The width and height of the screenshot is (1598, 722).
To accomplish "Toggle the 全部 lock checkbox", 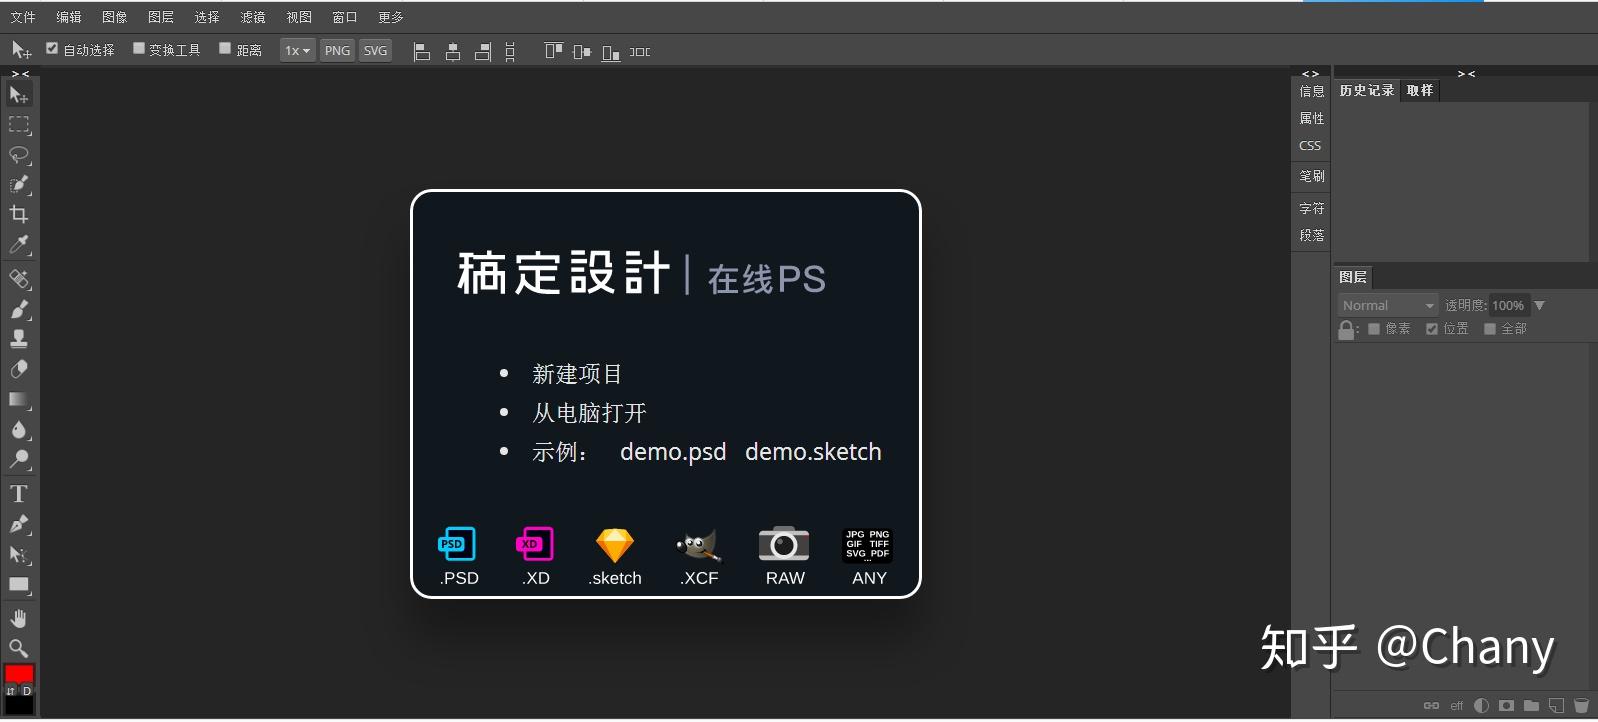I will 1490,329.
